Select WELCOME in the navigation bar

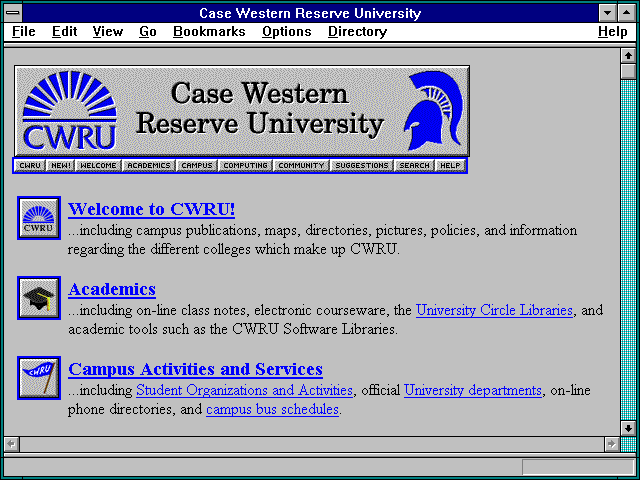click(x=98, y=165)
